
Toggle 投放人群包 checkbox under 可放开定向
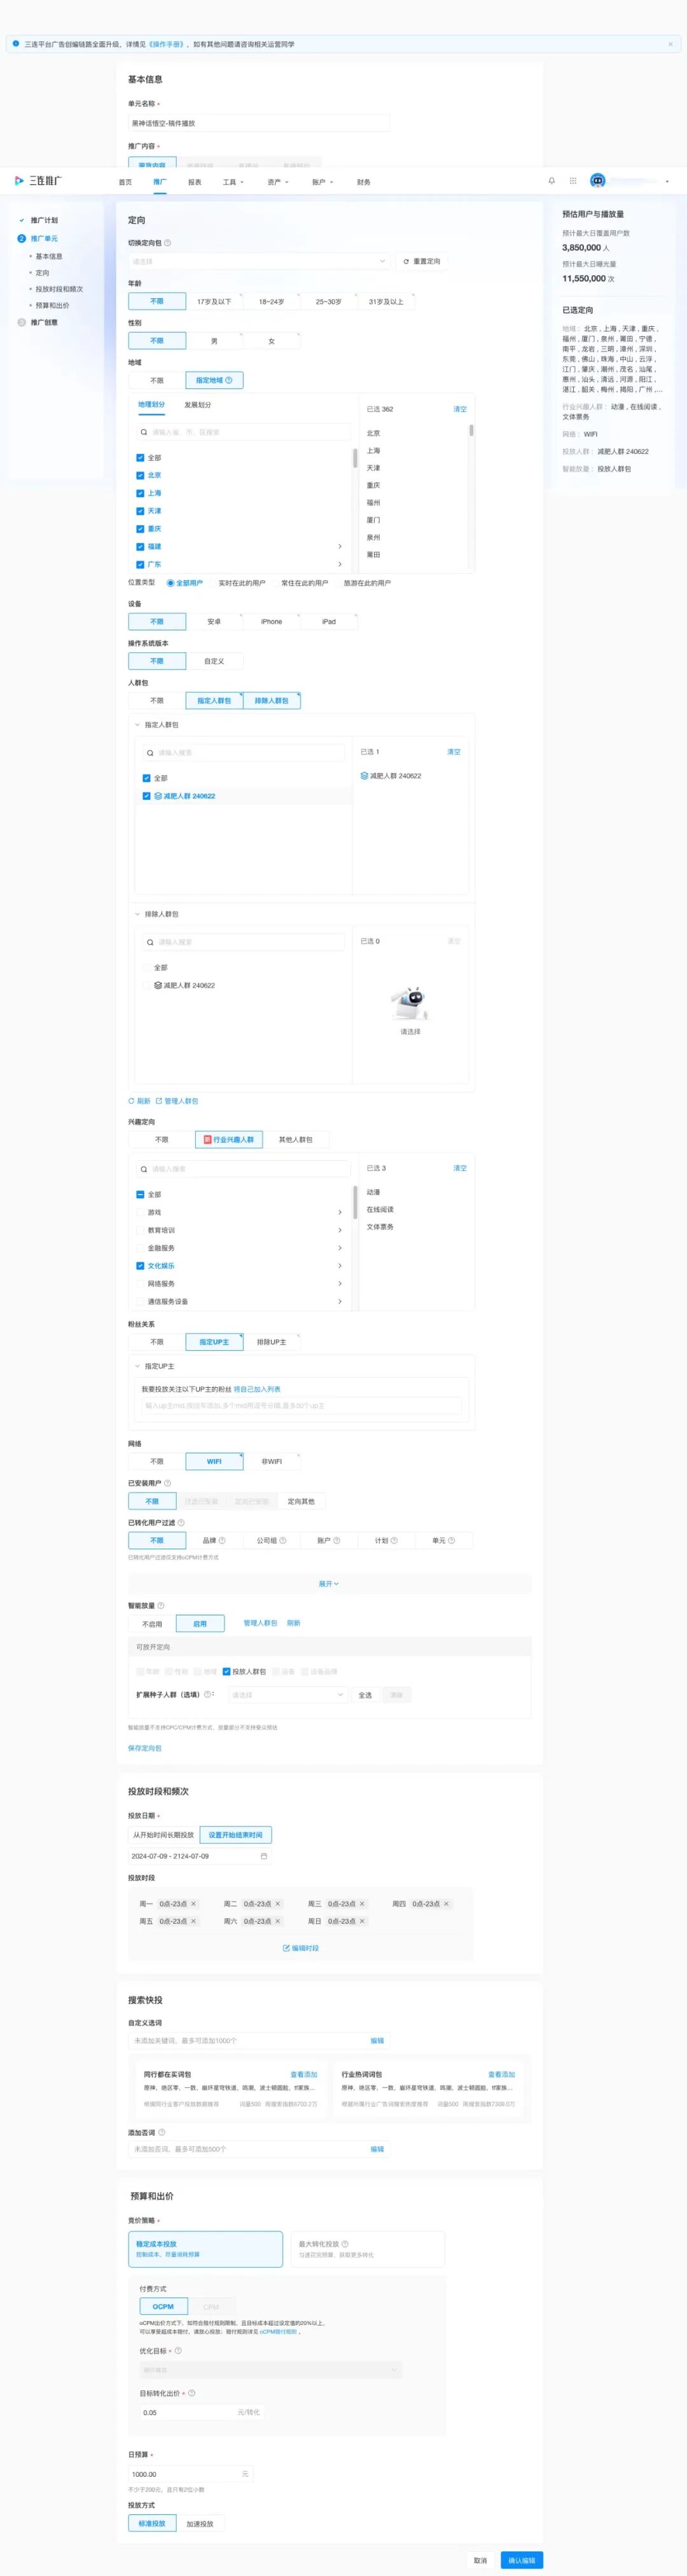click(227, 1671)
